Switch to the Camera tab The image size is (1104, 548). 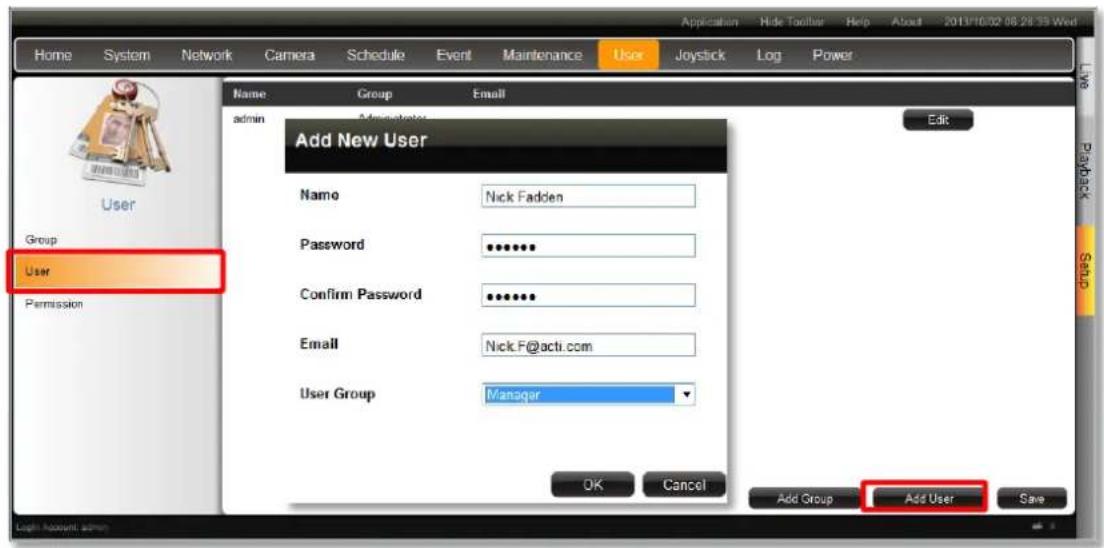(x=289, y=55)
